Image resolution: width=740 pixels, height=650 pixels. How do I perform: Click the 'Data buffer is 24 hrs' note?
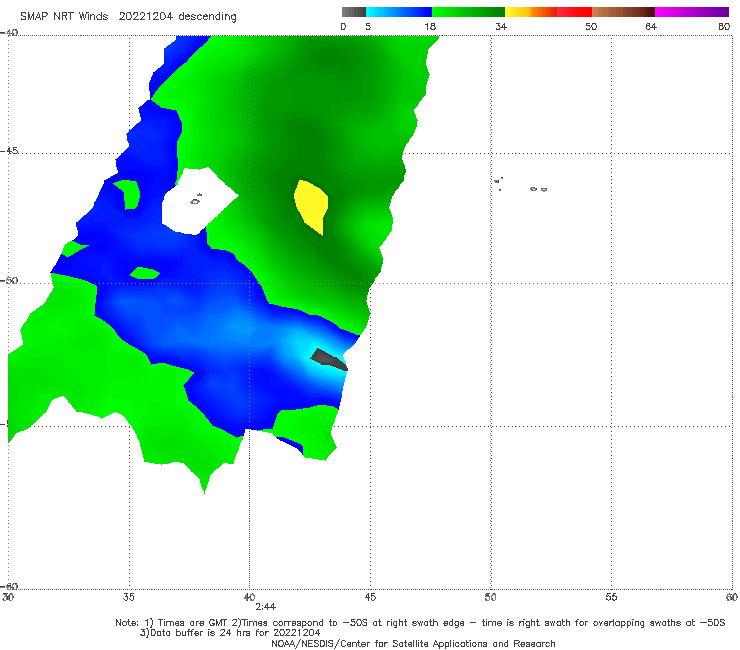click(x=230, y=633)
